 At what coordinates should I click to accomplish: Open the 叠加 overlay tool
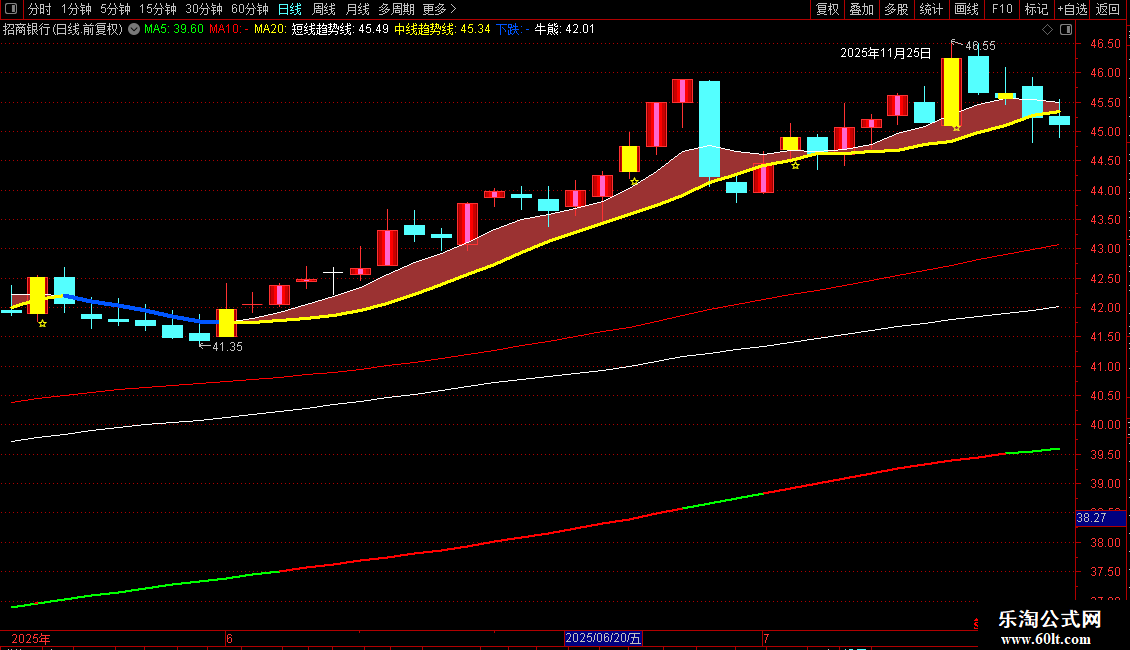coord(861,9)
